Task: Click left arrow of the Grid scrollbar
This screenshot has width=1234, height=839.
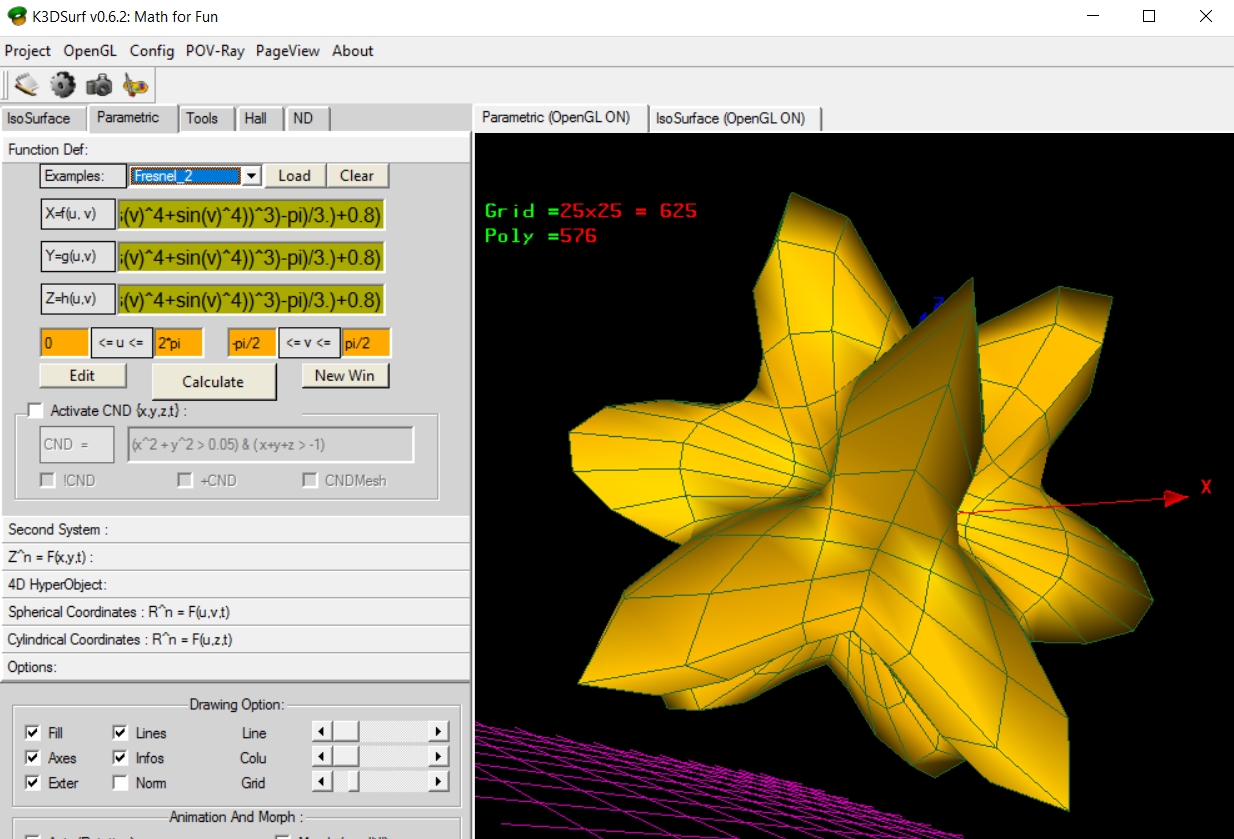Action: (321, 782)
